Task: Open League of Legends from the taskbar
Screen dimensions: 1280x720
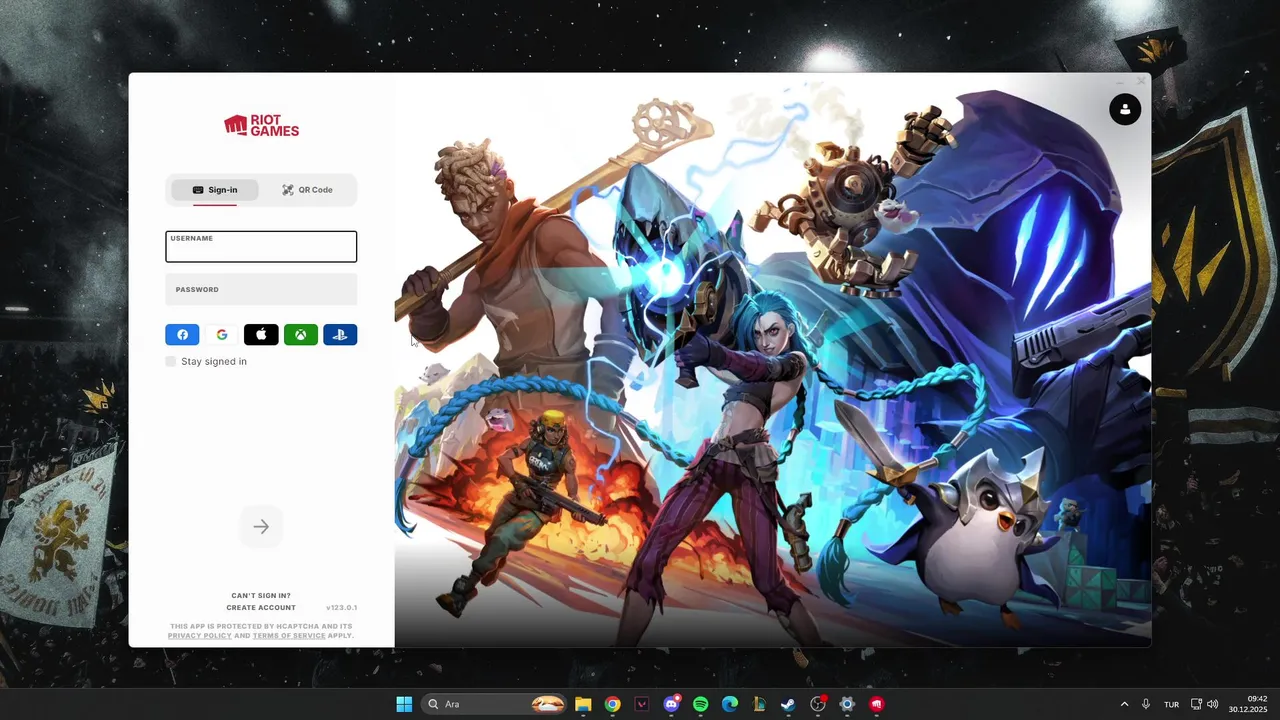Action: coord(759,704)
